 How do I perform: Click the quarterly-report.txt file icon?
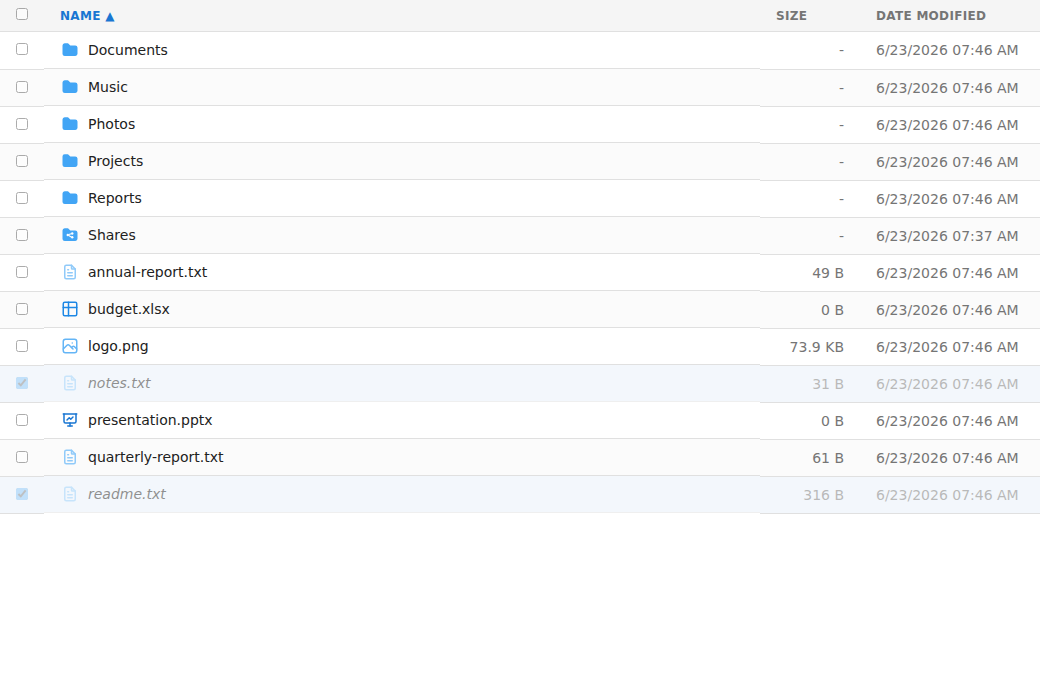point(70,457)
